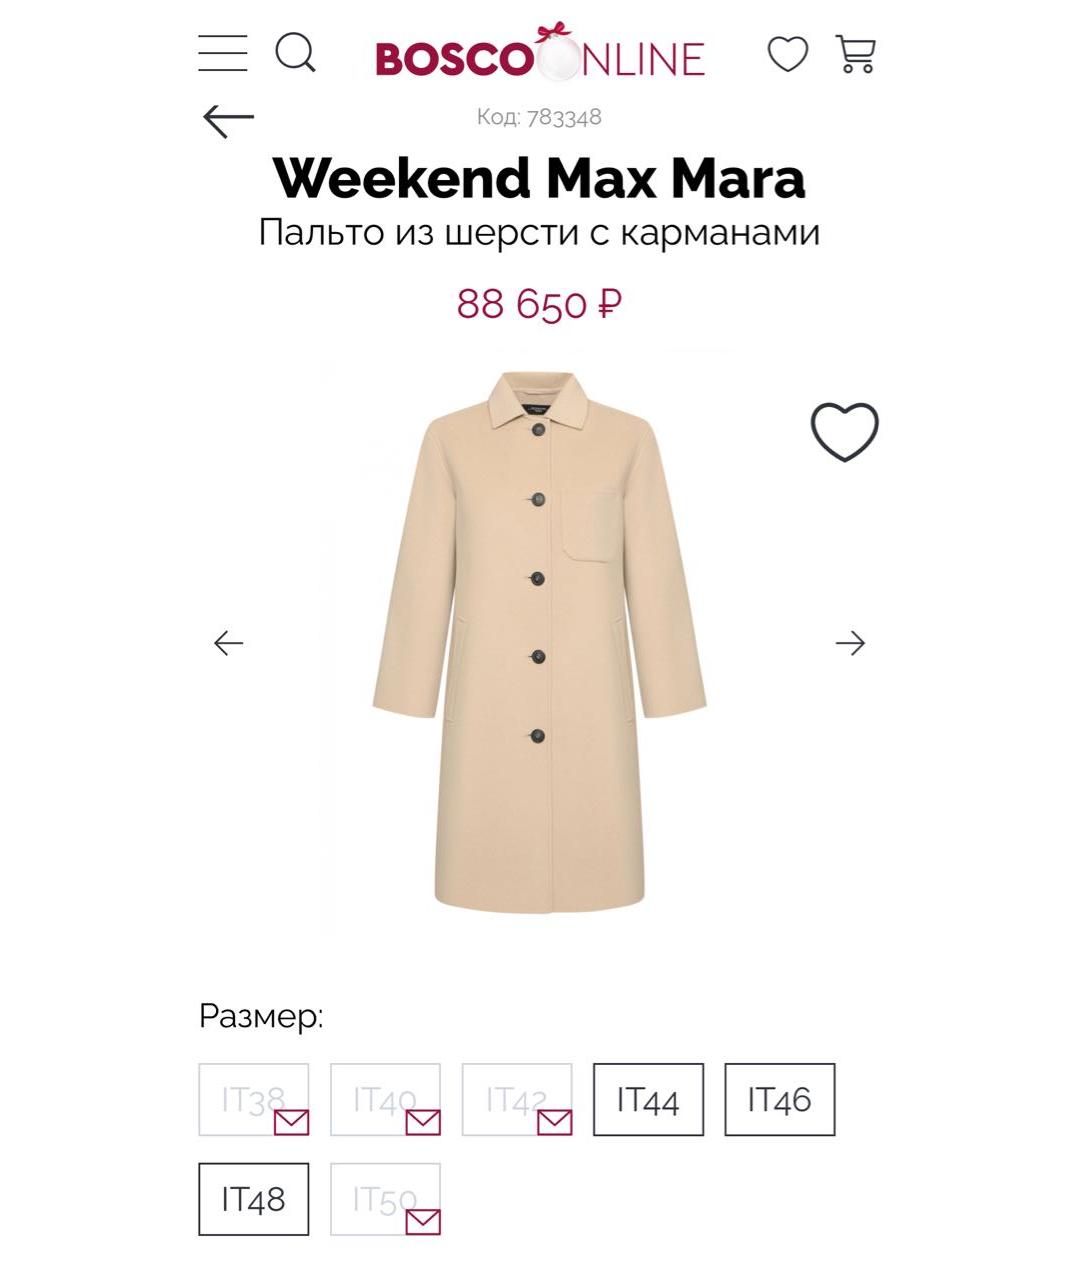This screenshot has width=1080, height=1280.
Task: Open the shopping cart icon
Action: click(x=856, y=55)
